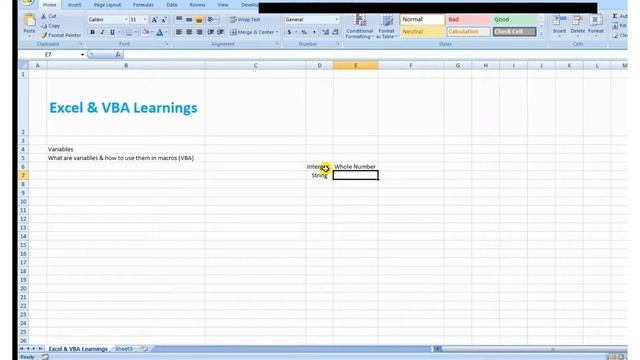640x360 pixels.
Task: Apply Comma Style format
Action: point(314,32)
